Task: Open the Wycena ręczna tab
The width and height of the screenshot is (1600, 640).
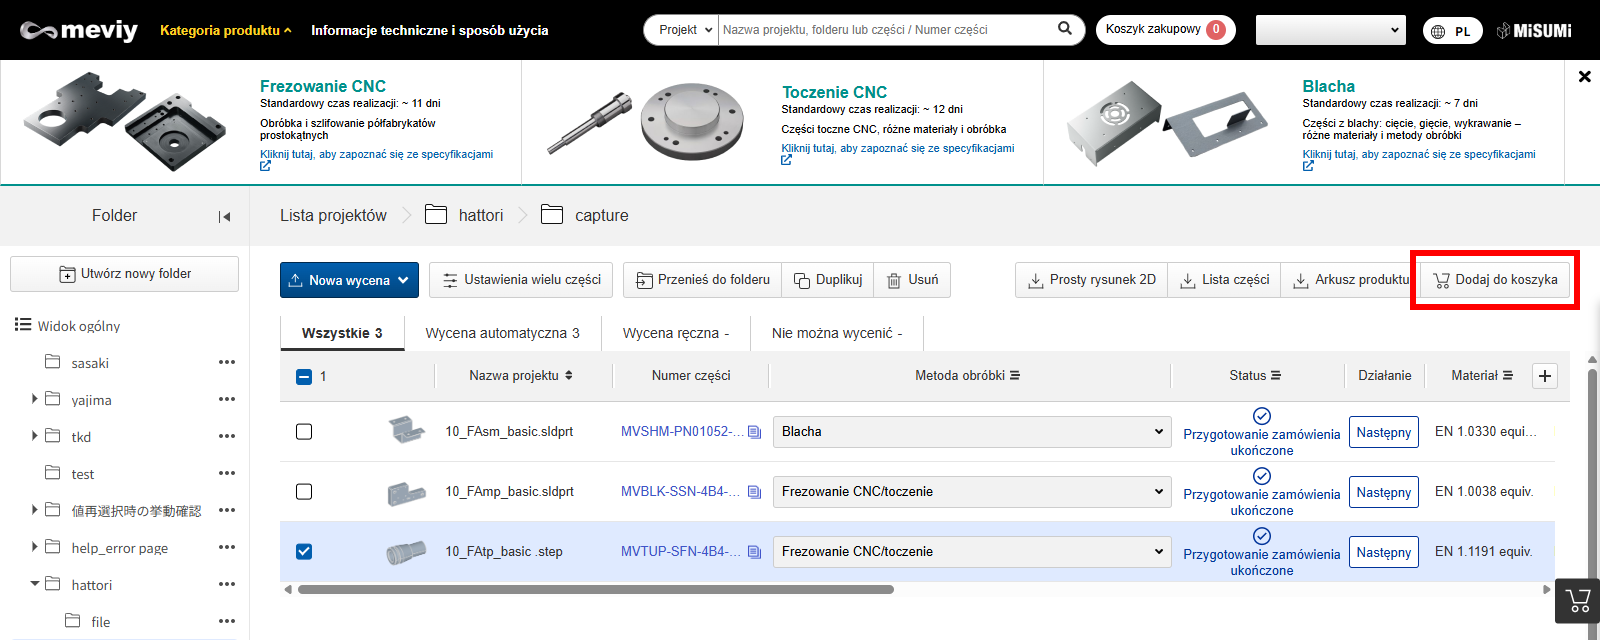Action: click(x=675, y=333)
